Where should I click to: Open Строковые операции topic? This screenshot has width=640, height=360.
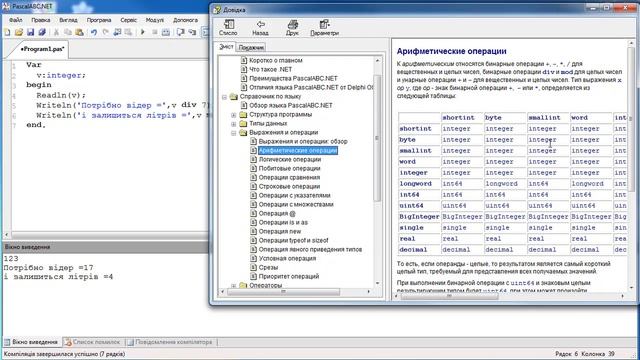289,187
